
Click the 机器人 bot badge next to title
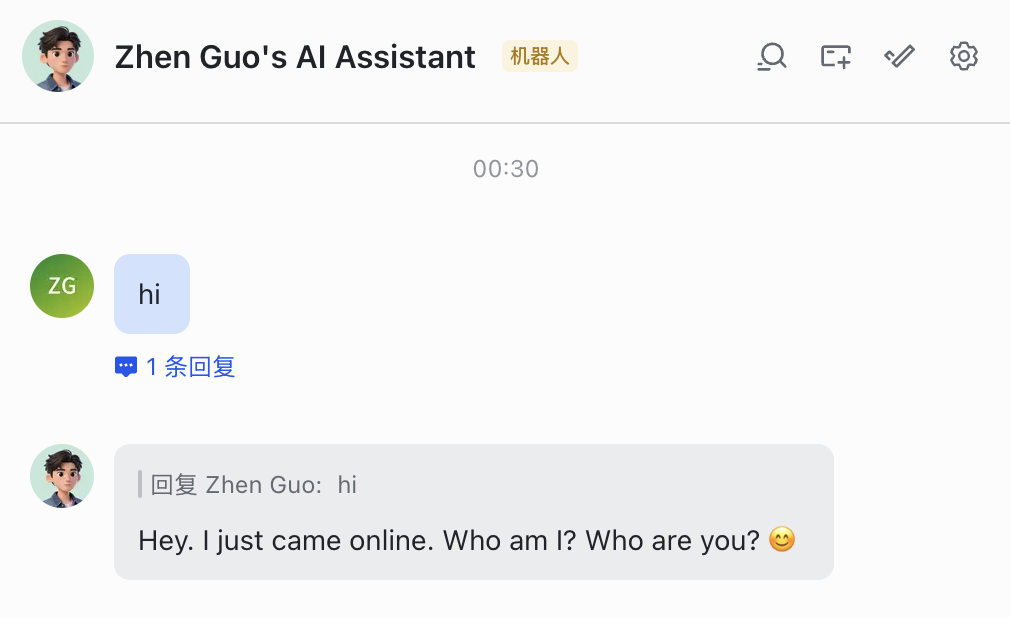tap(539, 56)
